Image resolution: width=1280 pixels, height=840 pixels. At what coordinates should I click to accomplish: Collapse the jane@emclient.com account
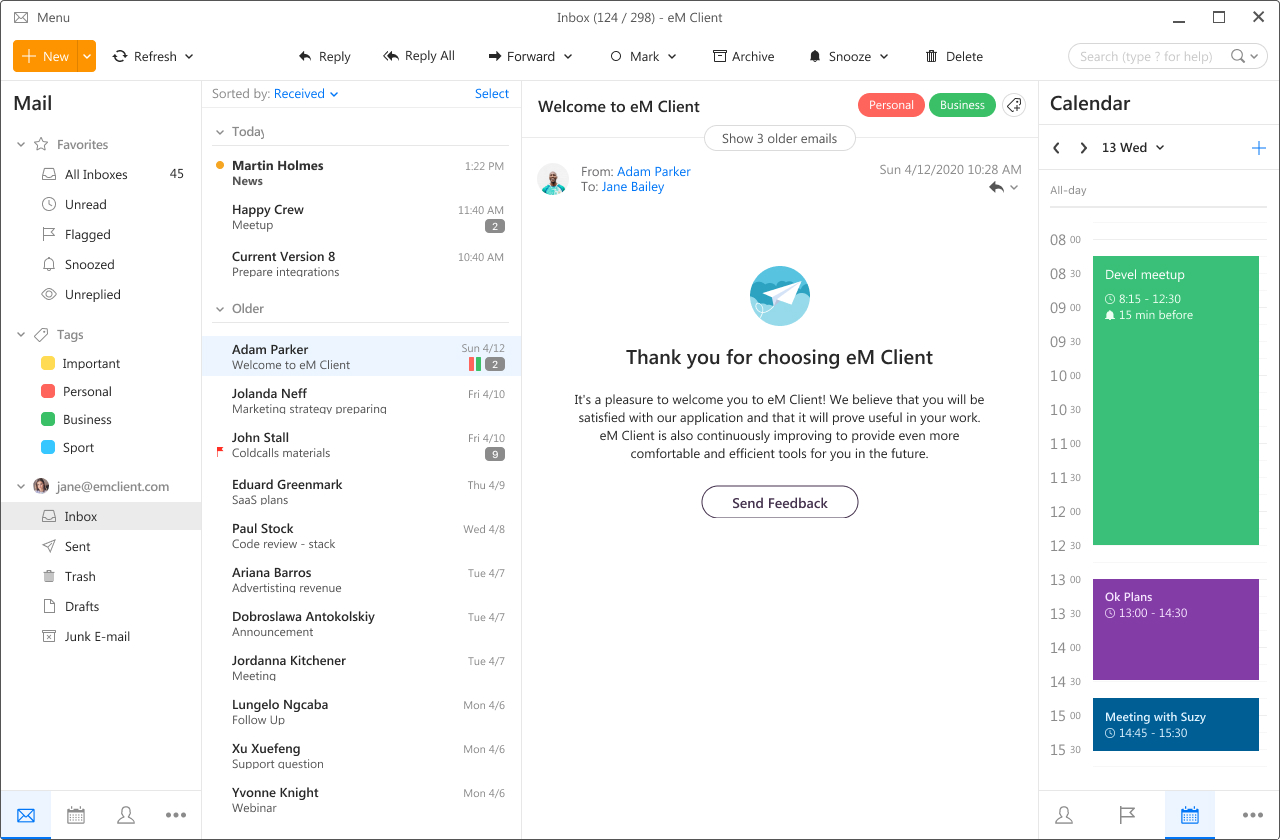(x=21, y=486)
